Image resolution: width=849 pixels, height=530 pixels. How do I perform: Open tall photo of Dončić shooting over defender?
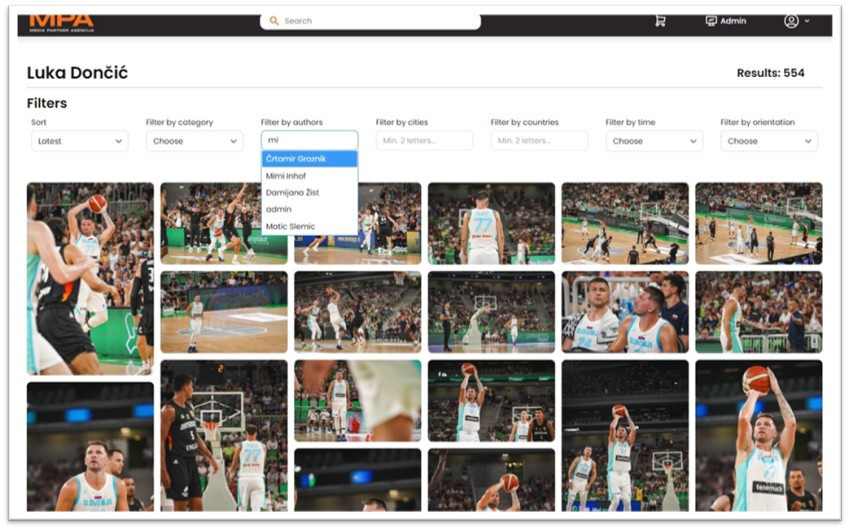click(90, 279)
